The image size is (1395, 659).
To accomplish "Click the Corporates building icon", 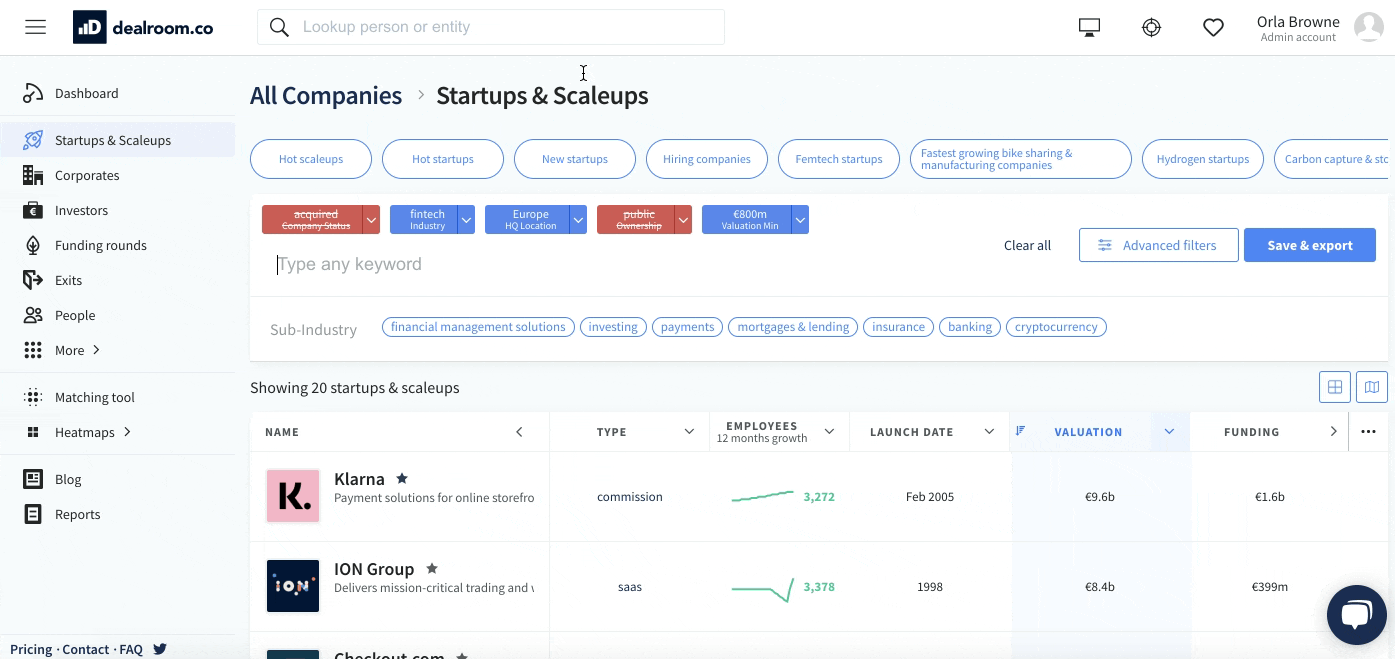I will coord(33,175).
